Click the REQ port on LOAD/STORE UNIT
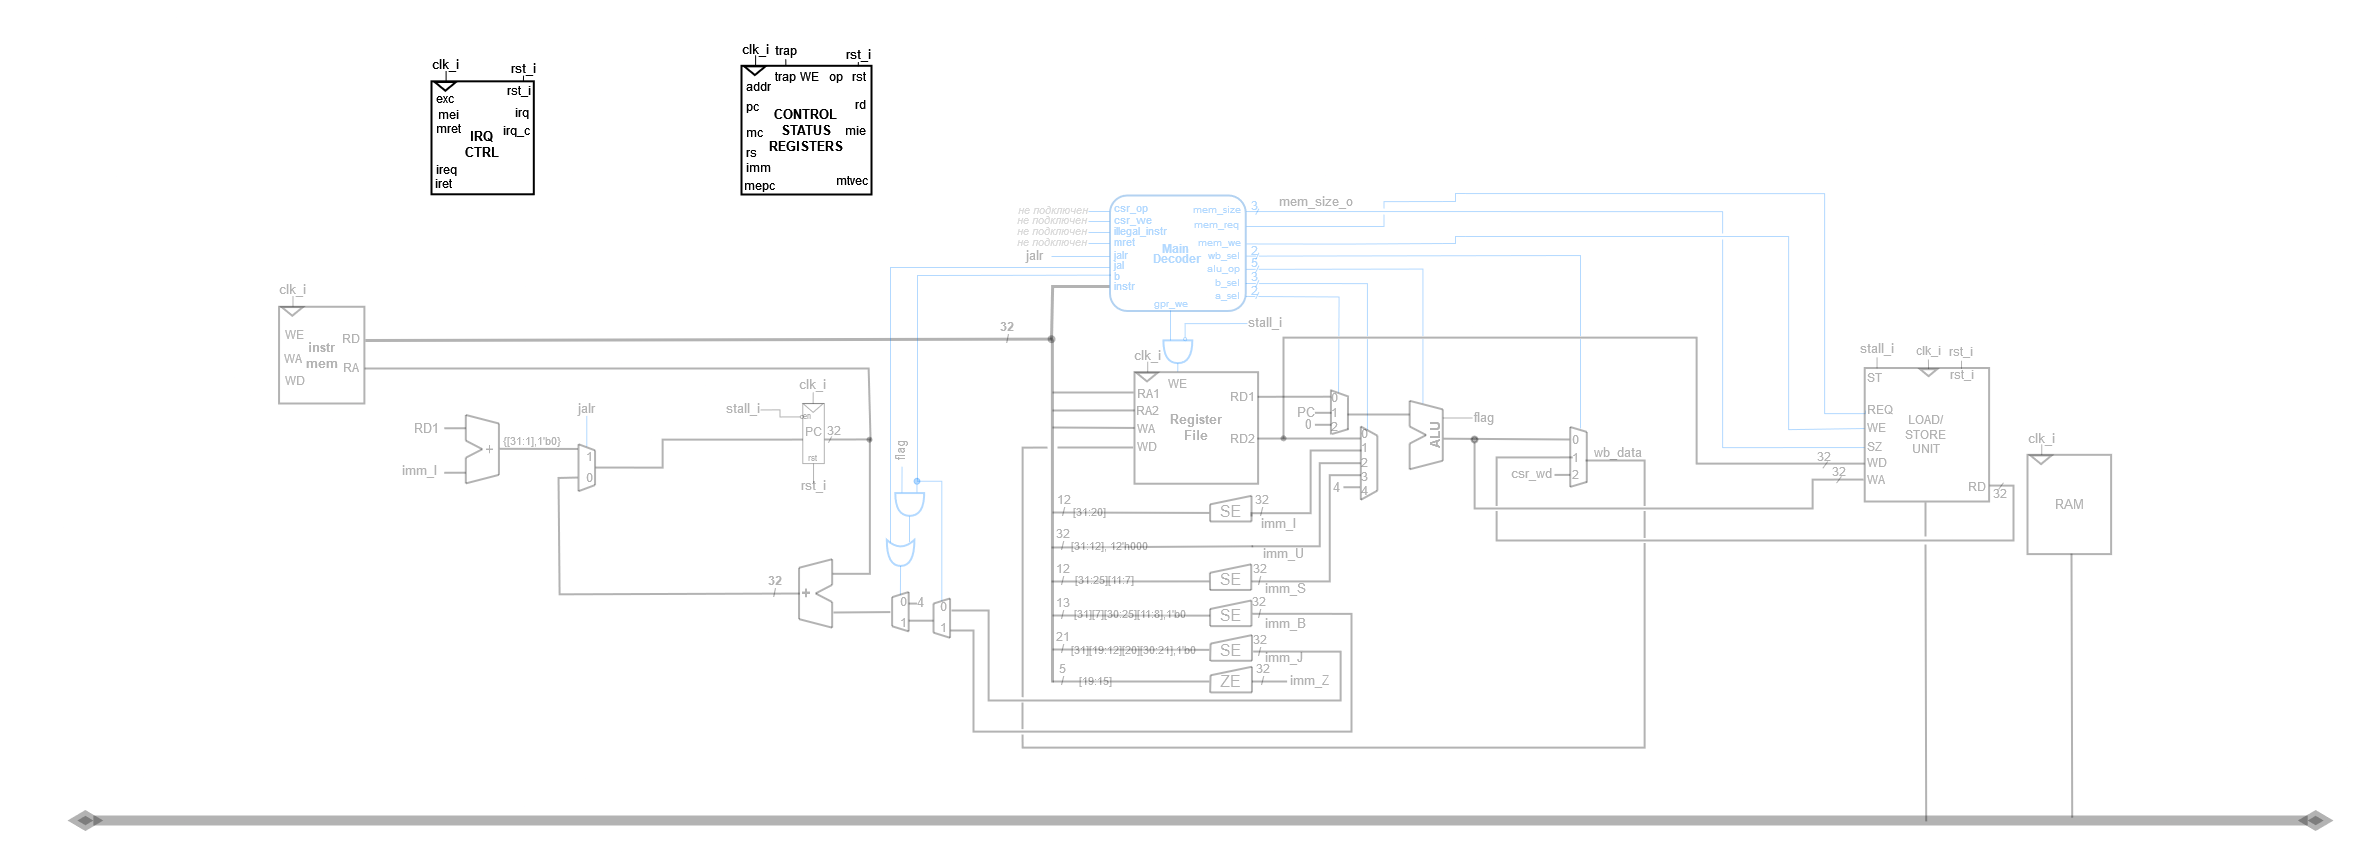Image resolution: width=2376 pixels, height=864 pixels. pyautogui.click(x=1880, y=410)
